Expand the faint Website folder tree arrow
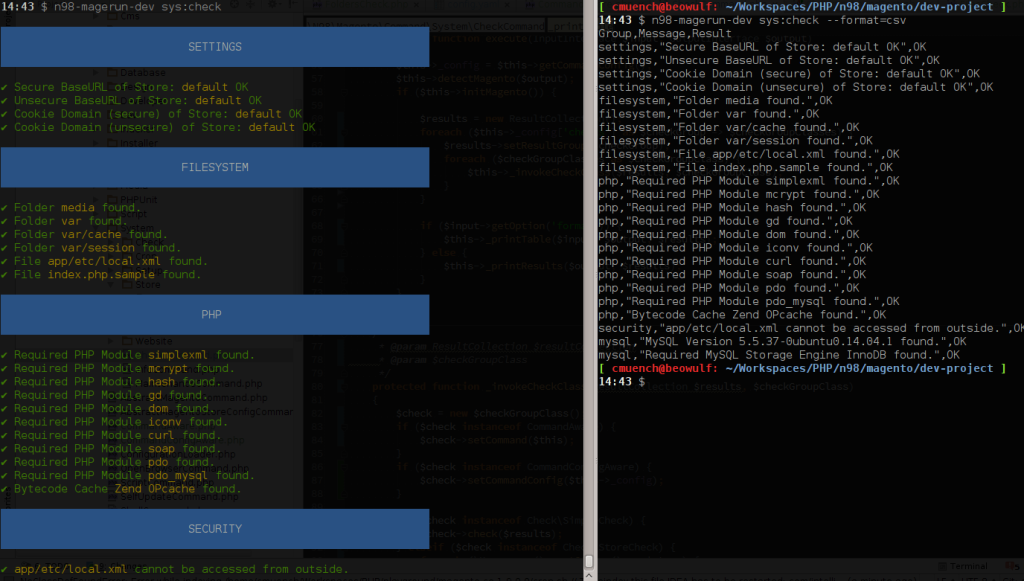 (x=110, y=341)
